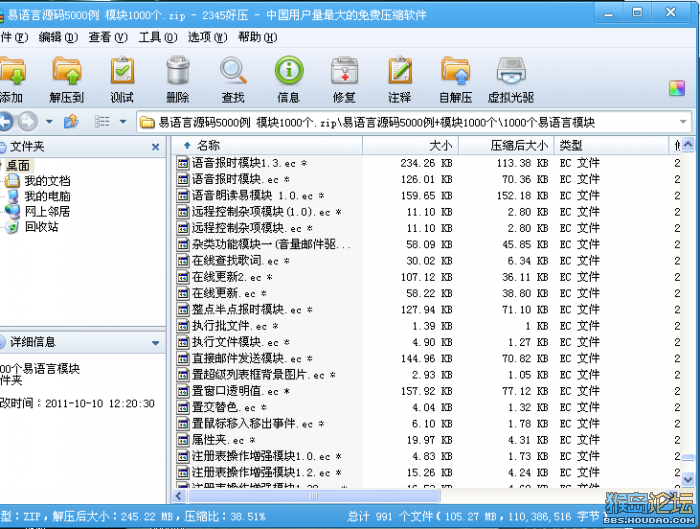The width and height of the screenshot is (700, 529).
Task: Select file 直接邮件发送模块.ec
Action: [253, 359]
